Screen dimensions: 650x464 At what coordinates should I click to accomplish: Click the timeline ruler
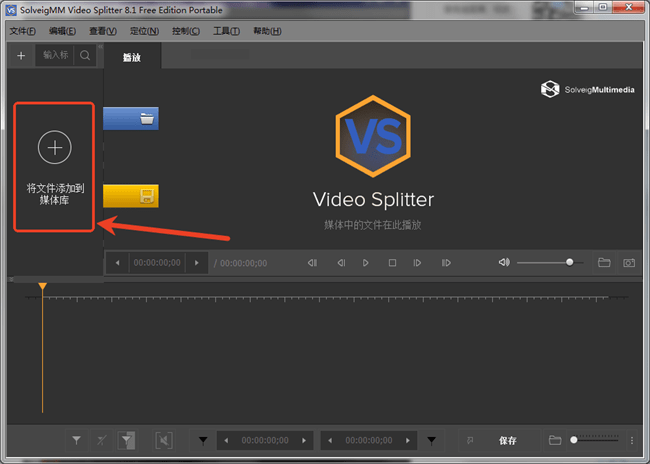point(326,298)
